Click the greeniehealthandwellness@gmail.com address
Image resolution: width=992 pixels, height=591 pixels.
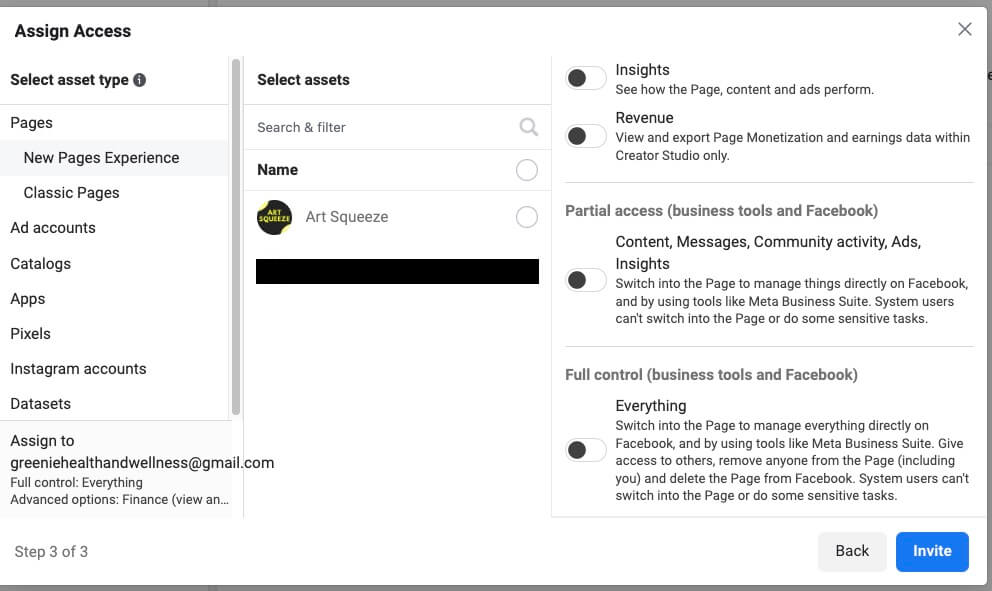(x=142, y=463)
